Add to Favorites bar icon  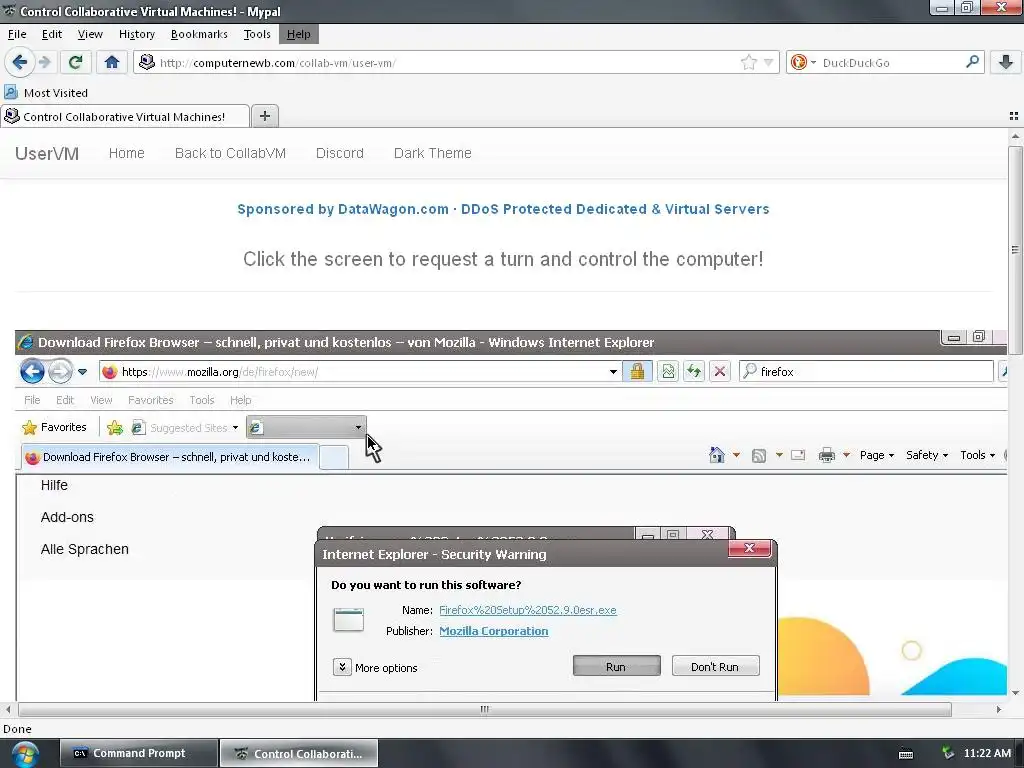pos(115,428)
